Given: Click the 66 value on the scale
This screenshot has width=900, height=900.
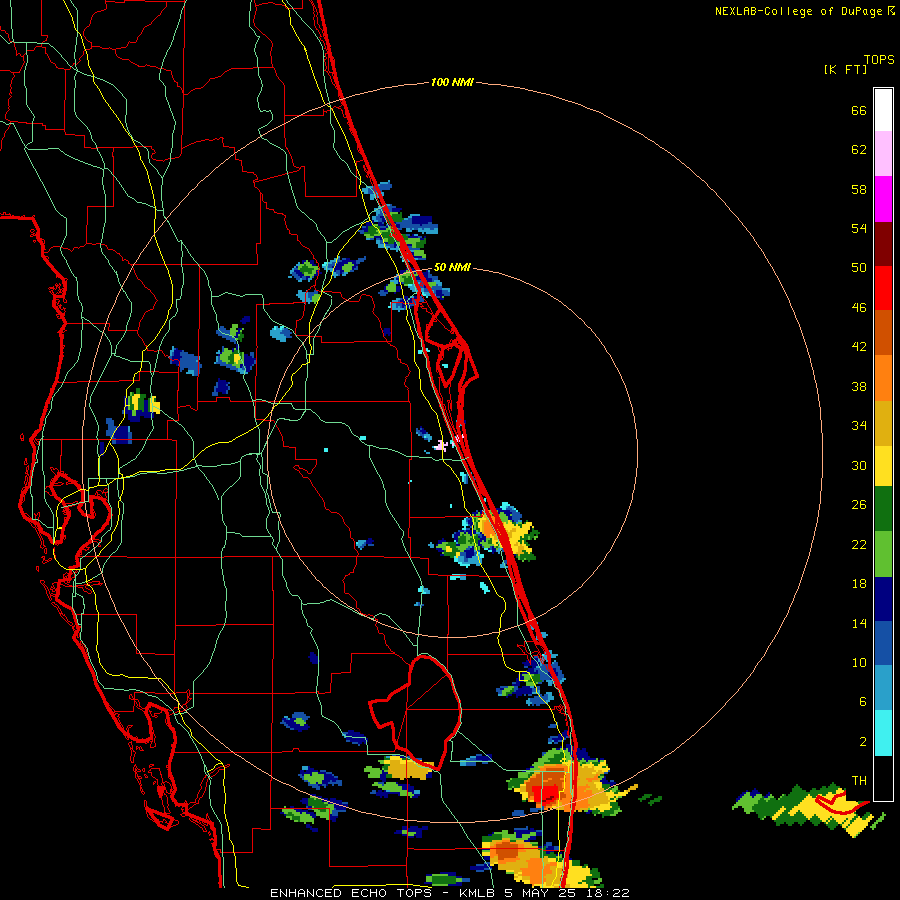Looking at the screenshot, I should pyautogui.click(x=859, y=111).
